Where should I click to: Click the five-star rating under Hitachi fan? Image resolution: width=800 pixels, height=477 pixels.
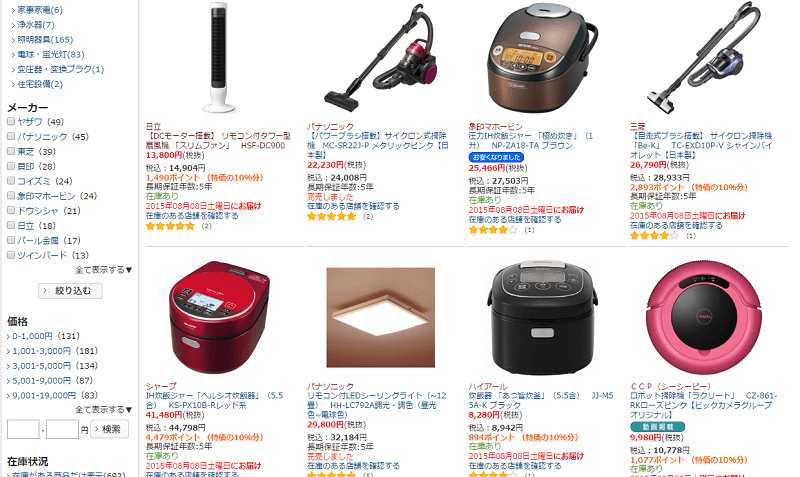170,226
